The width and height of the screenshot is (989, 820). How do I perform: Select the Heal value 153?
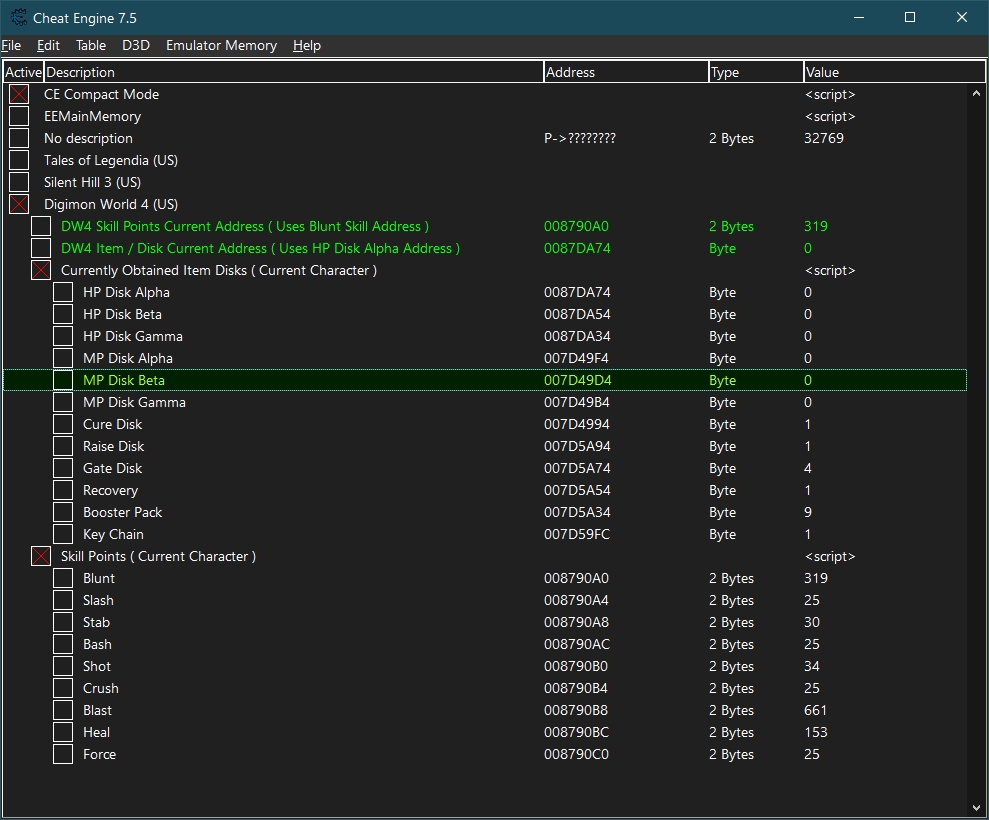(816, 732)
